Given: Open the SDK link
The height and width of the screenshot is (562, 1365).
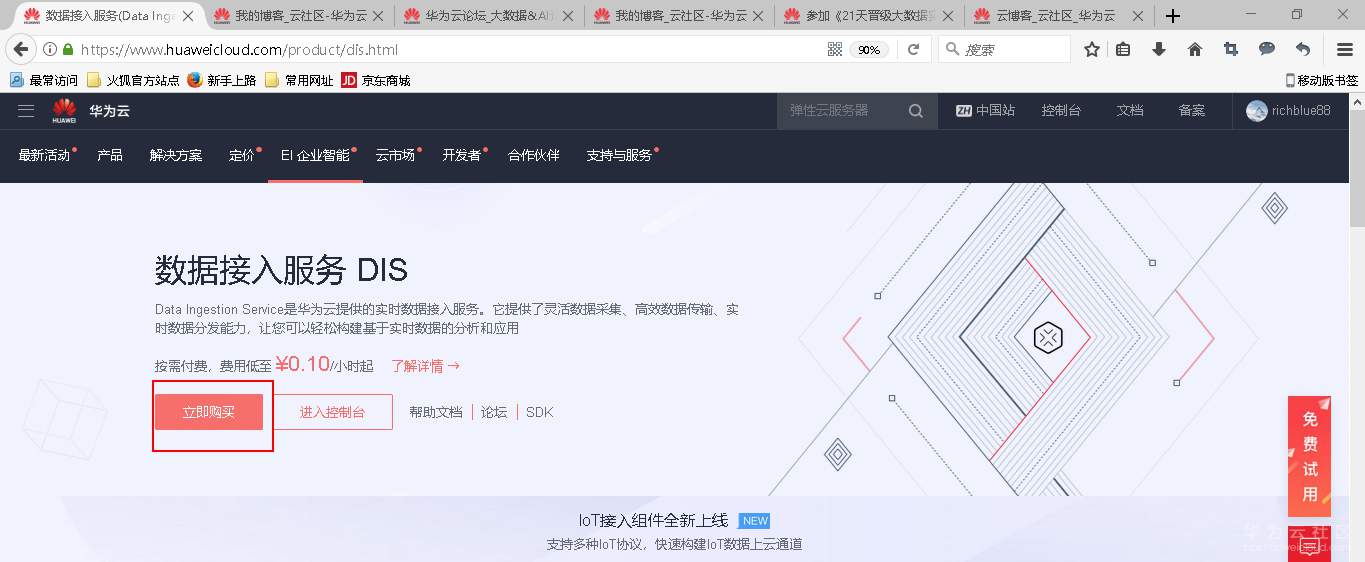Looking at the screenshot, I should coord(539,412).
